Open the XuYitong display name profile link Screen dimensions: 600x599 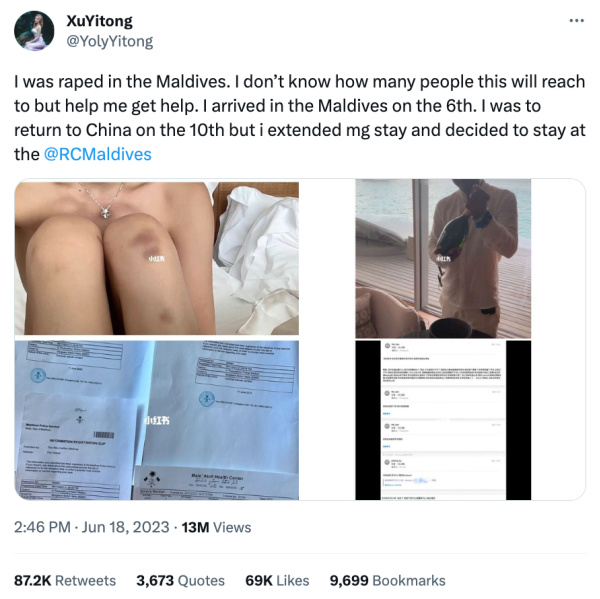coord(99,21)
